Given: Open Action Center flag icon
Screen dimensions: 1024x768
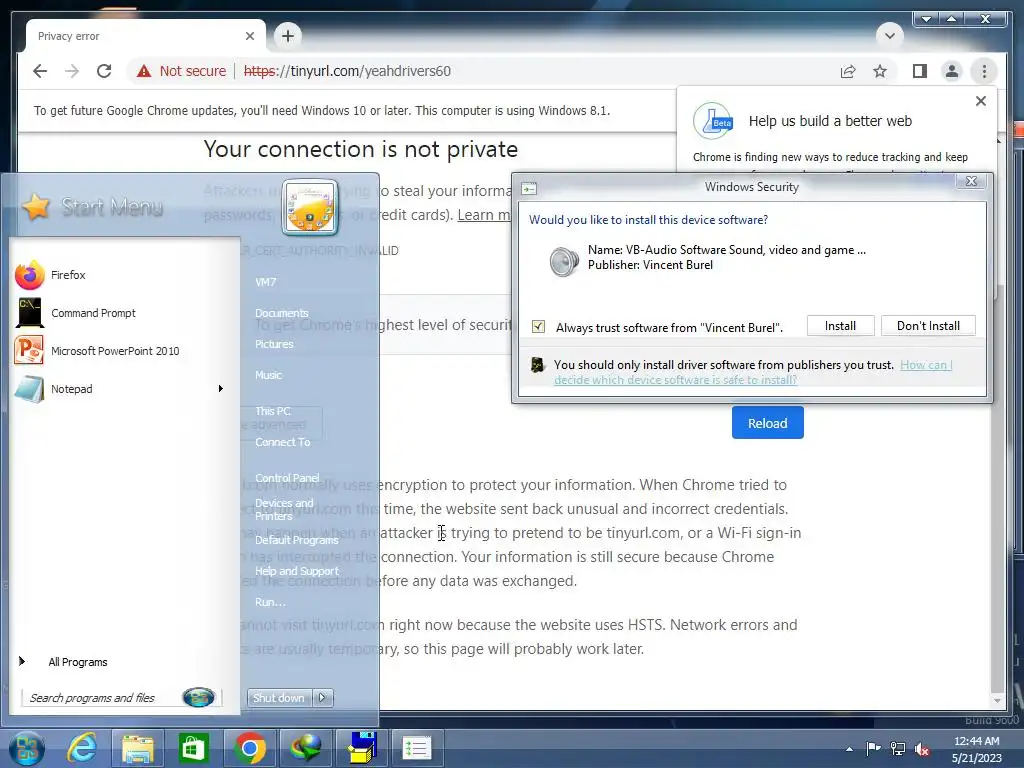Looking at the screenshot, I should coord(873,748).
